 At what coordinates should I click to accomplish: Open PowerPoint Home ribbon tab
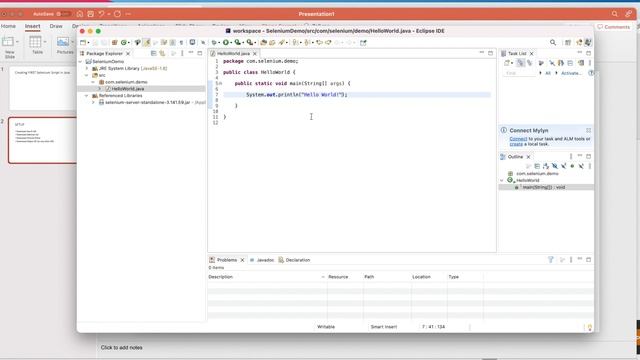[x=8, y=26]
